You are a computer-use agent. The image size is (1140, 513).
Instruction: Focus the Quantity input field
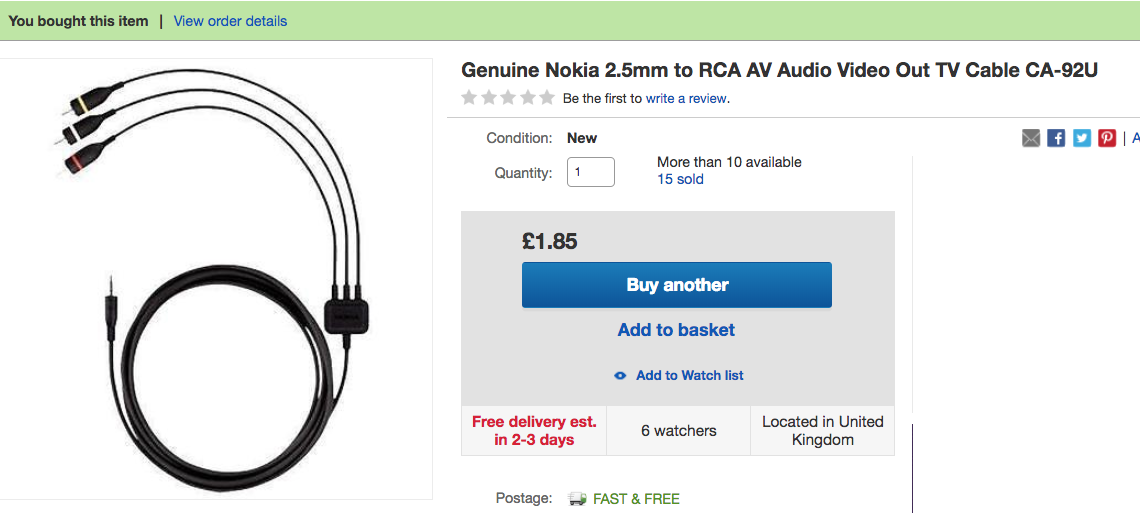coord(591,172)
